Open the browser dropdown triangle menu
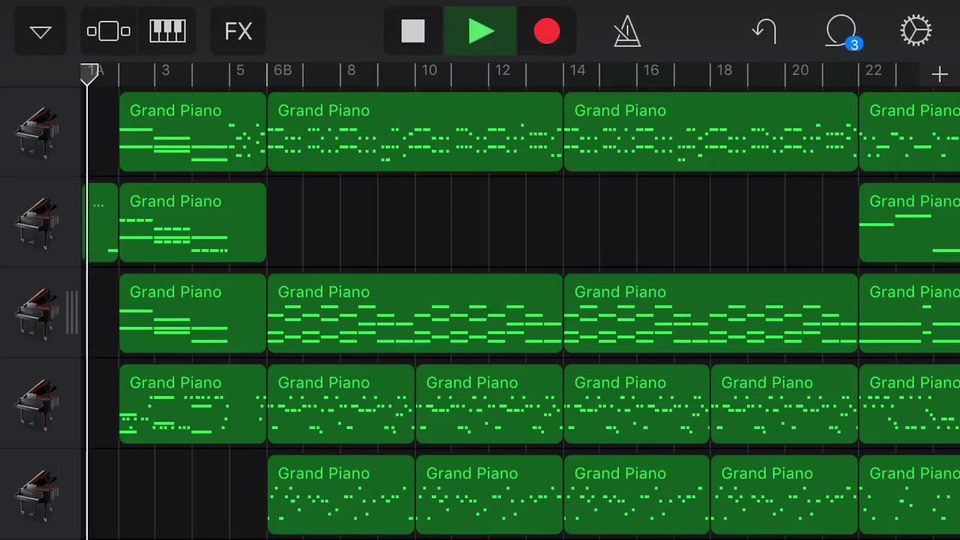 point(40,31)
